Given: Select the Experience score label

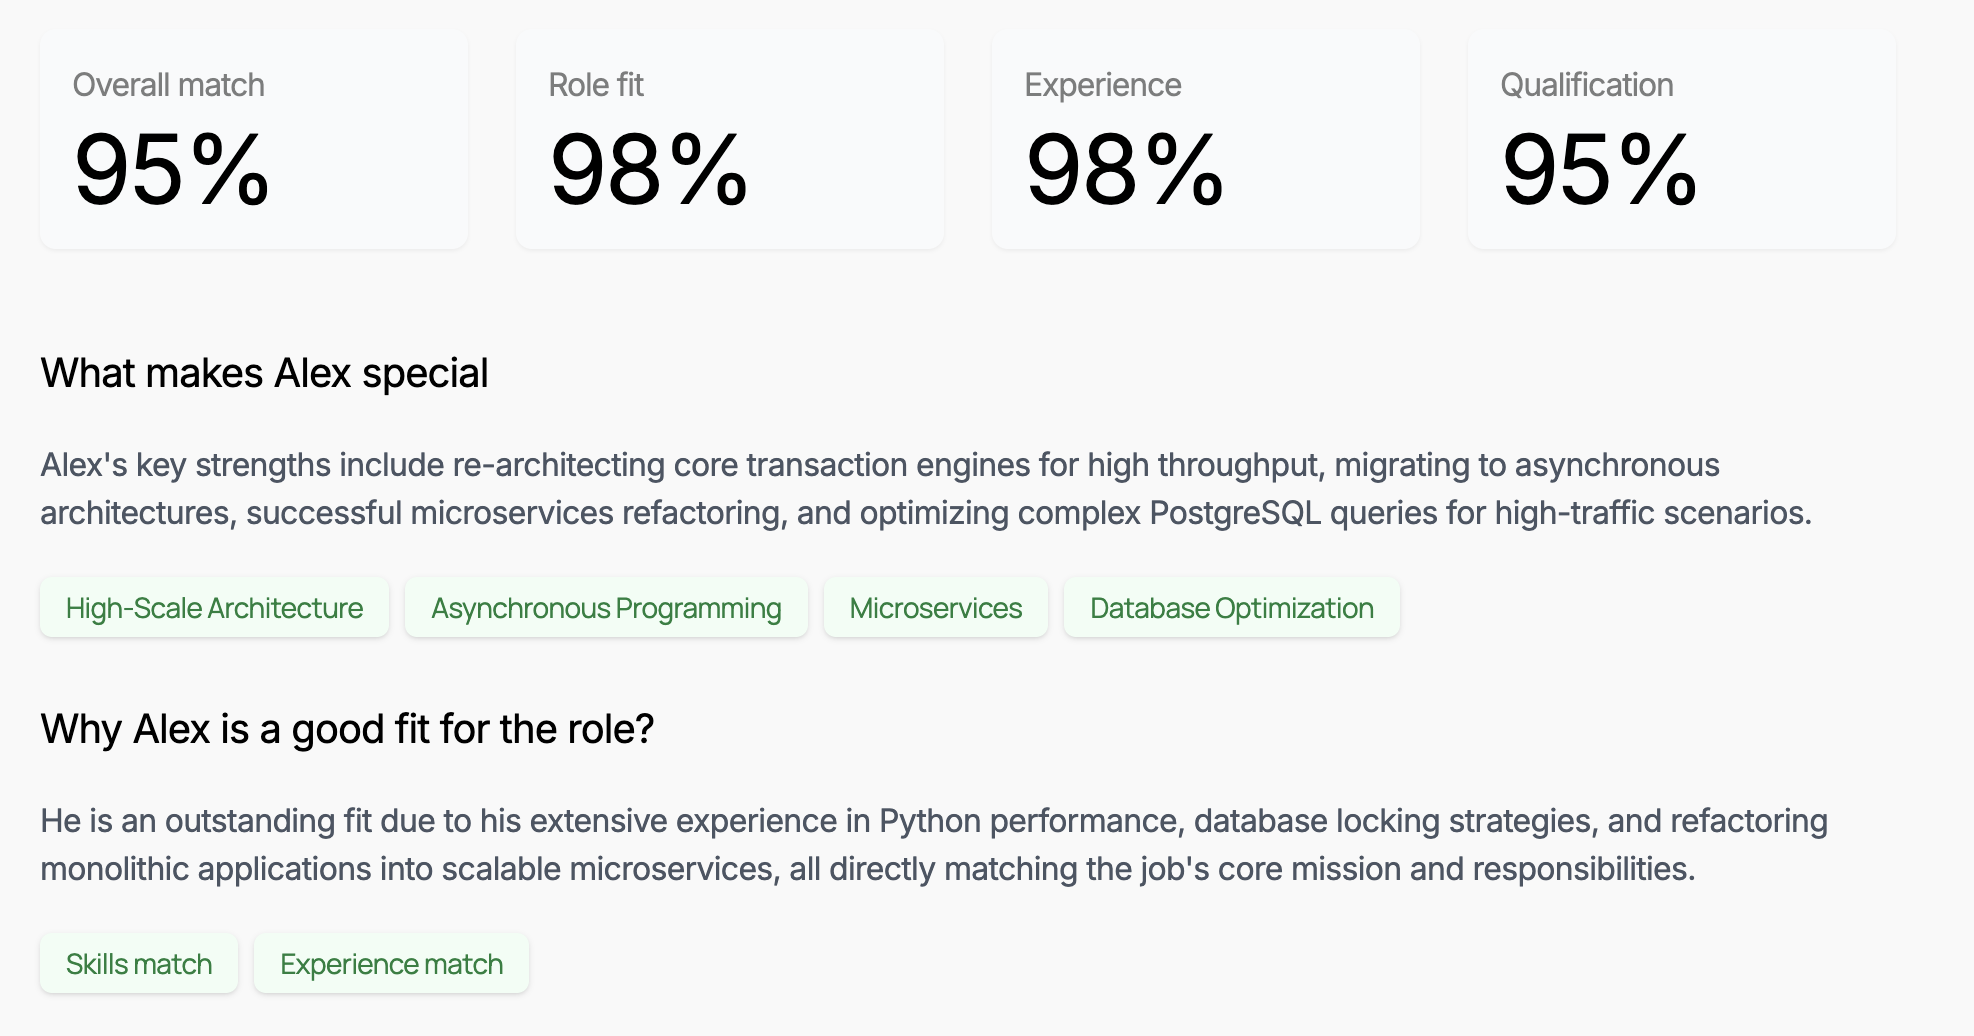Looking at the screenshot, I should (x=1102, y=85).
